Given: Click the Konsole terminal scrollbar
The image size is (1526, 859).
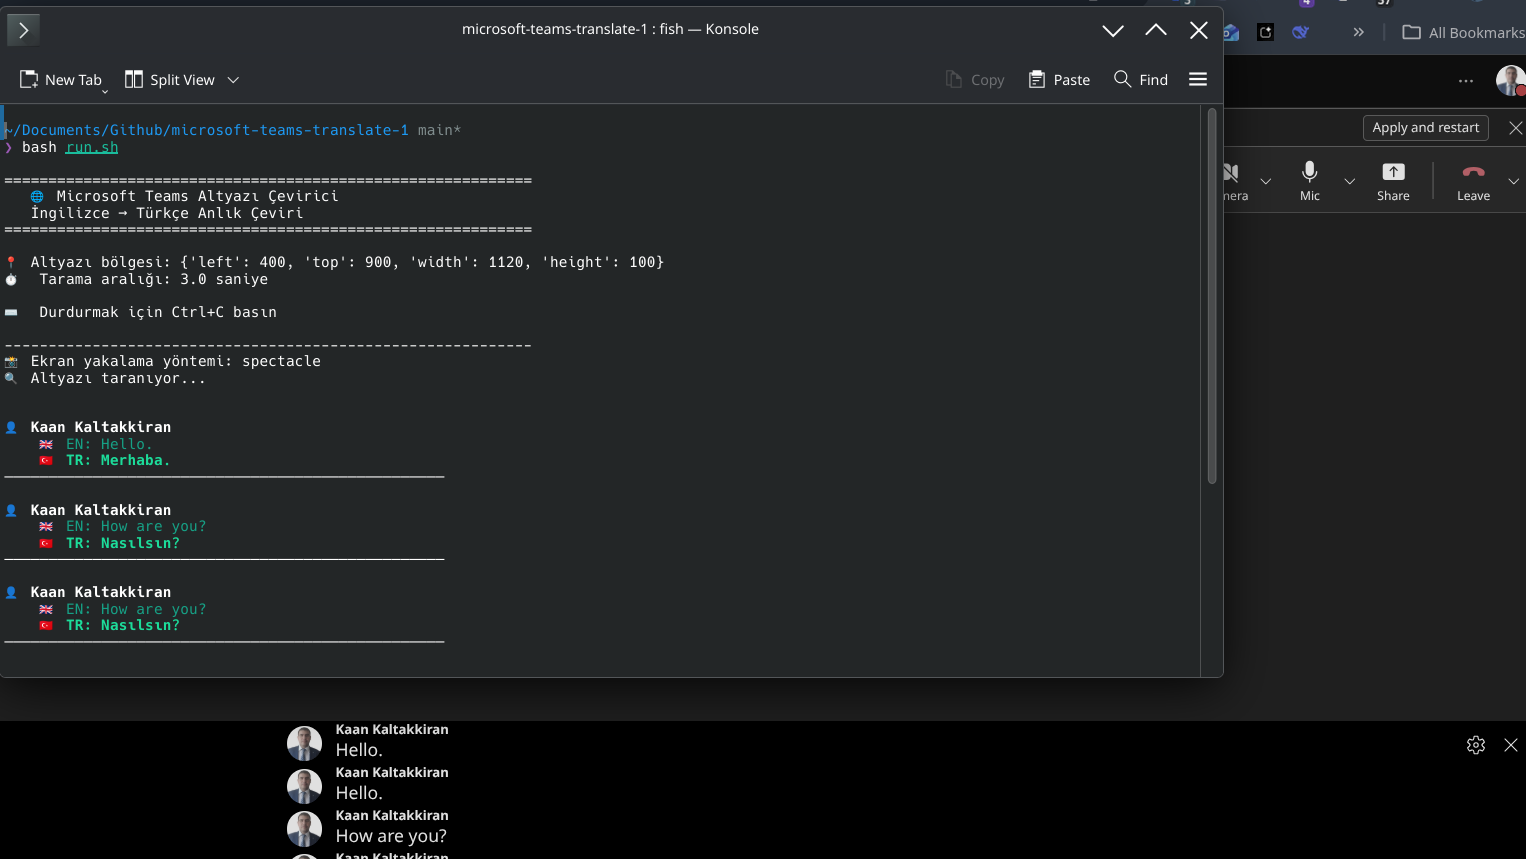Looking at the screenshot, I should coord(1212,296).
